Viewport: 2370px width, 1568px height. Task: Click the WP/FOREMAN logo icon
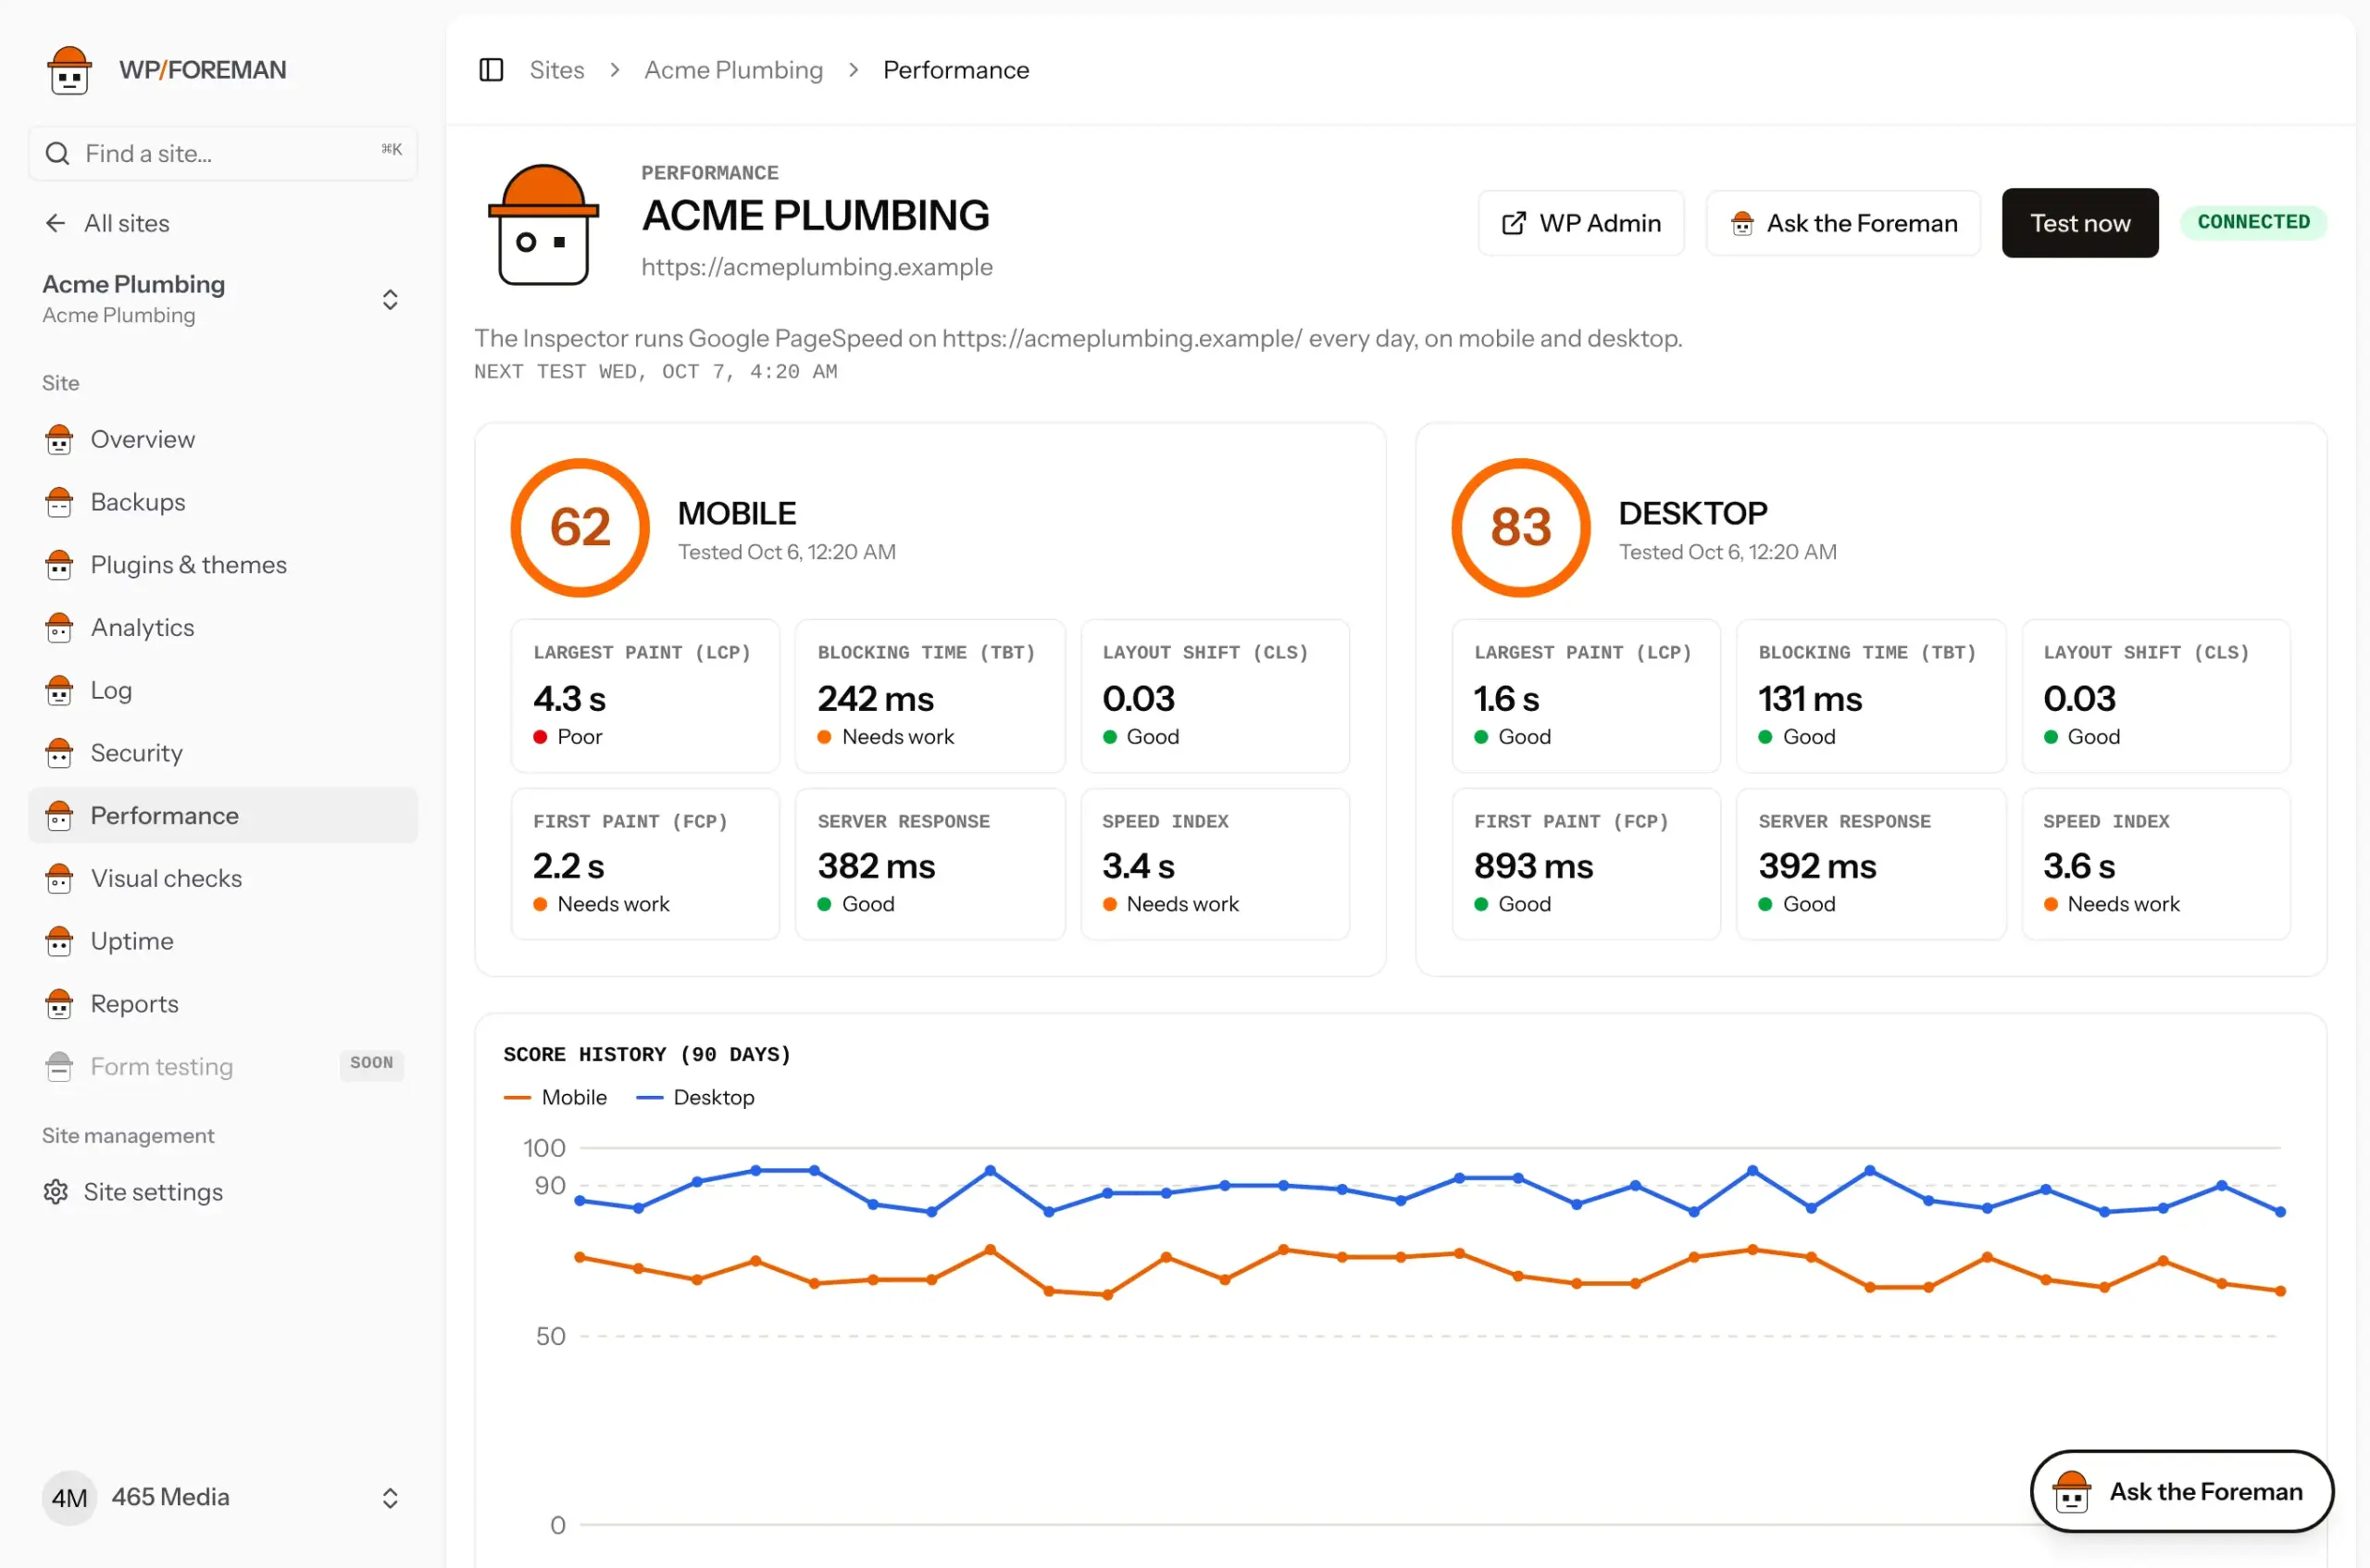69,70
